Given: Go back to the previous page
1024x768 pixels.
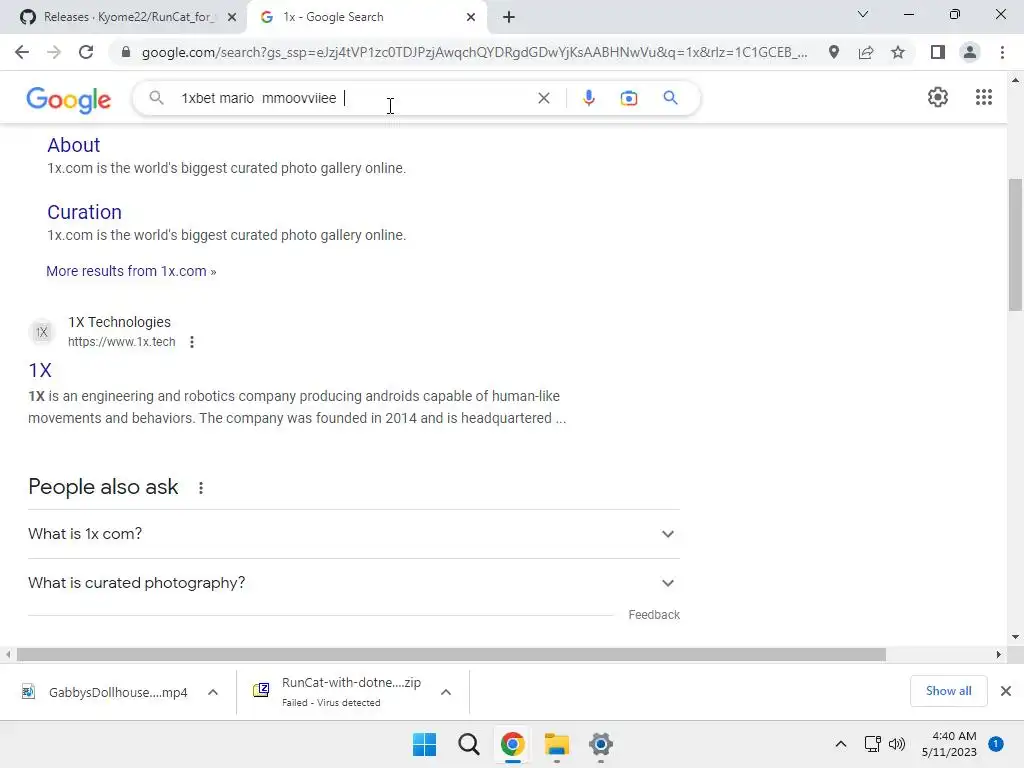Looking at the screenshot, I should pyautogui.click(x=22, y=52).
